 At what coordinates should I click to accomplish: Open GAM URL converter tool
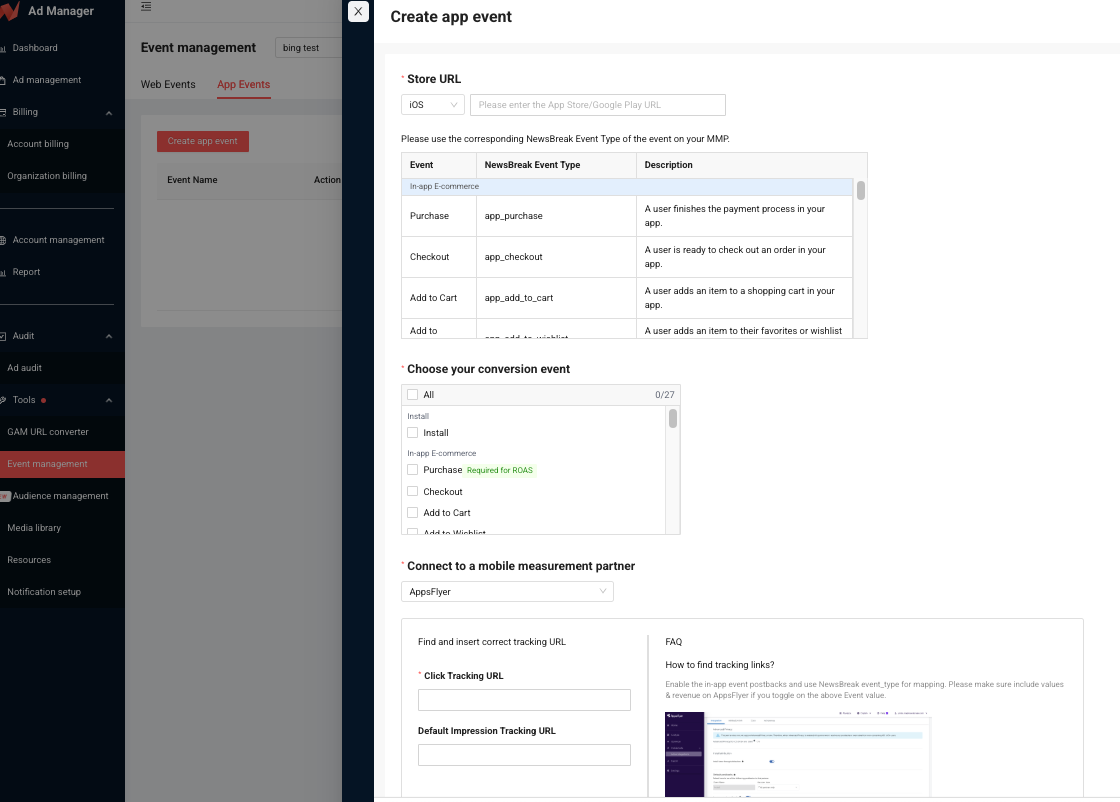tap(48, 432)
